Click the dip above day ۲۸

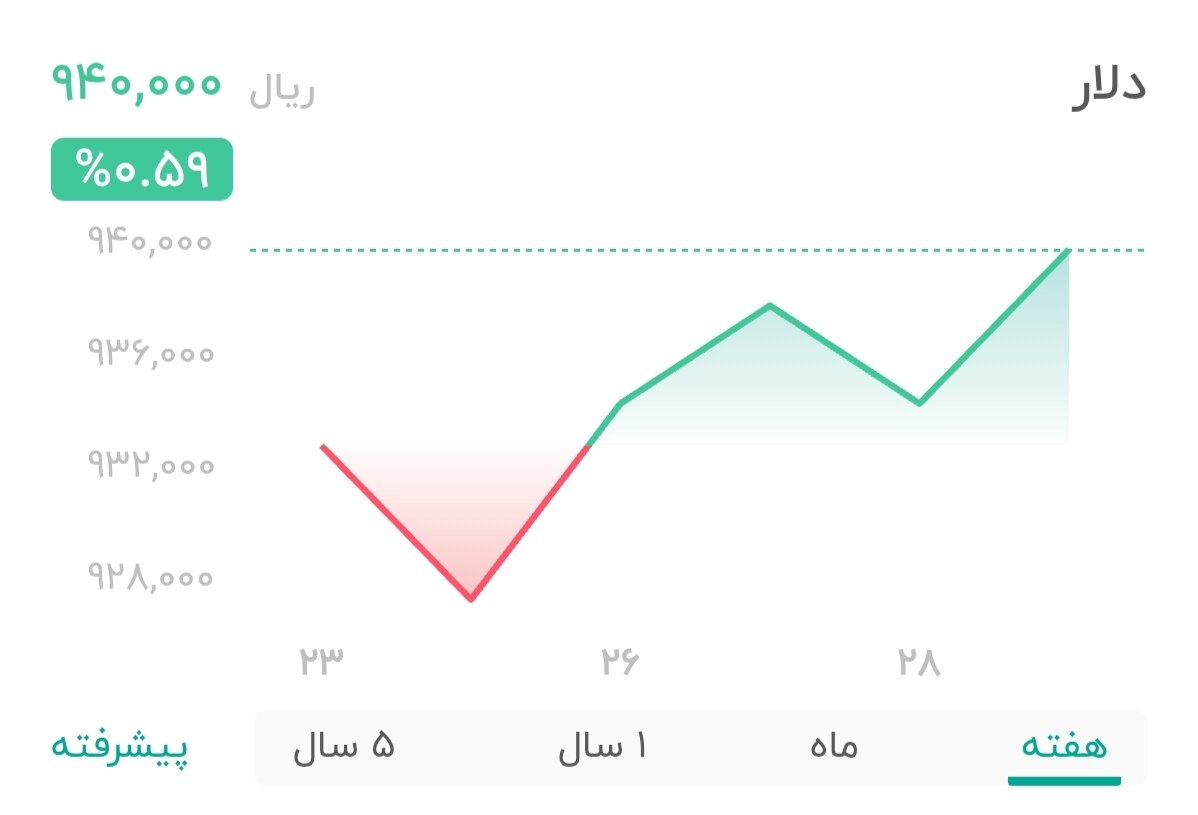pos(919,403)
